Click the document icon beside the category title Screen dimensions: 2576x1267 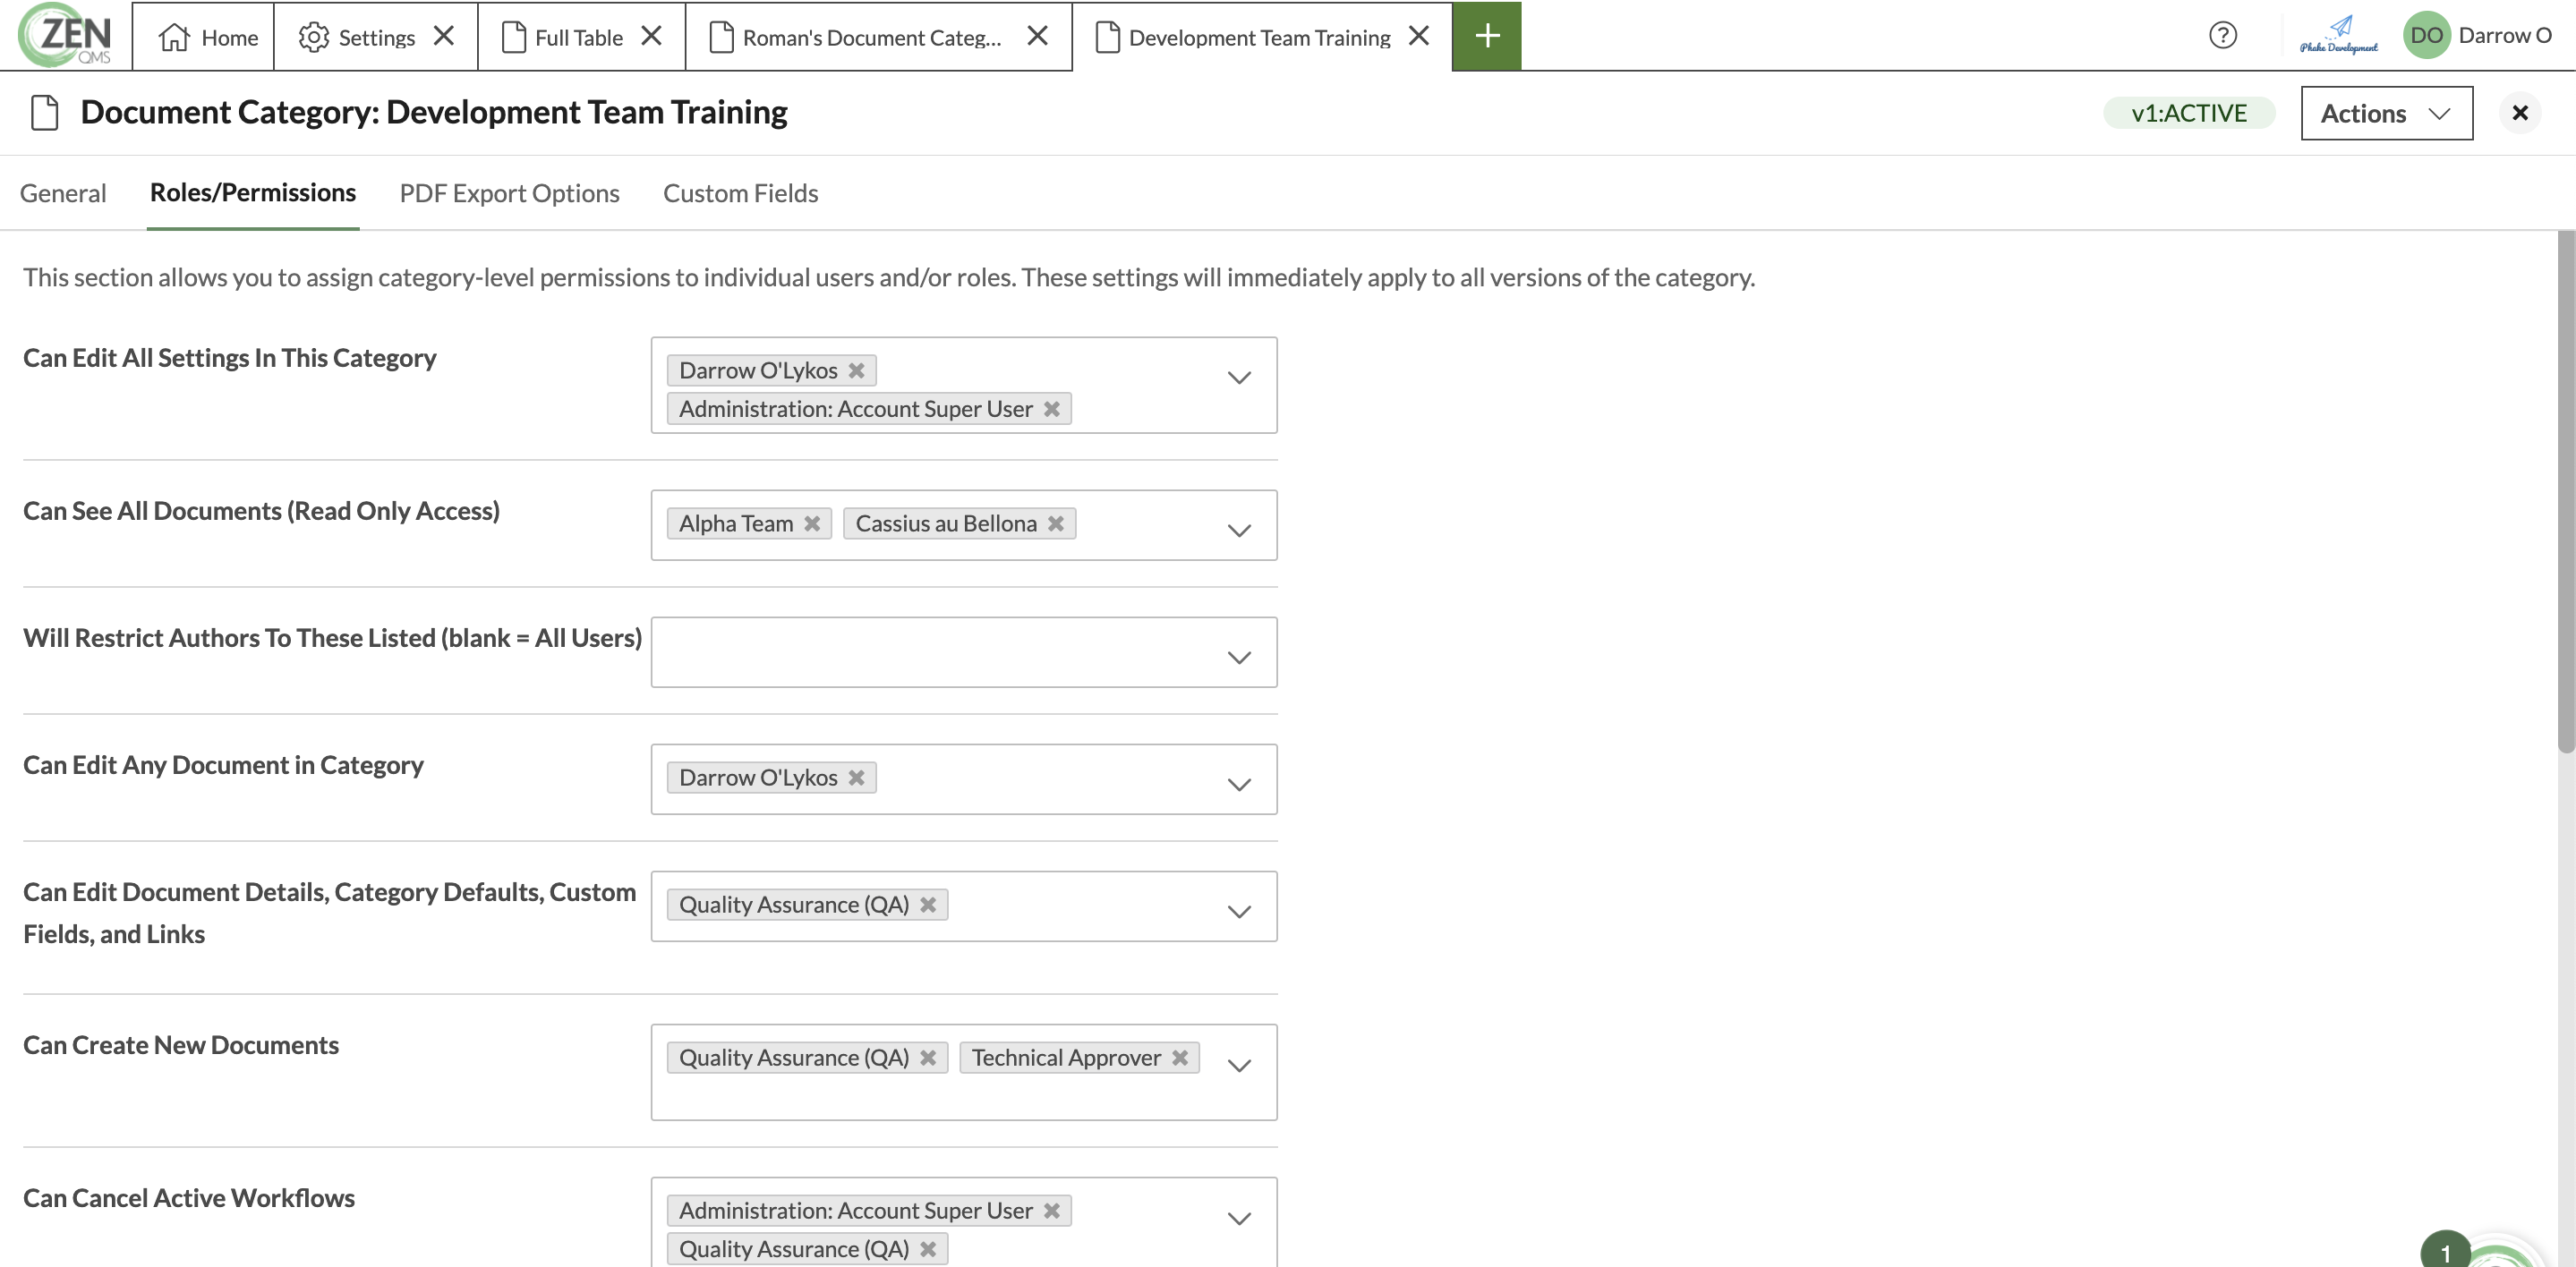tap(45, 113)
